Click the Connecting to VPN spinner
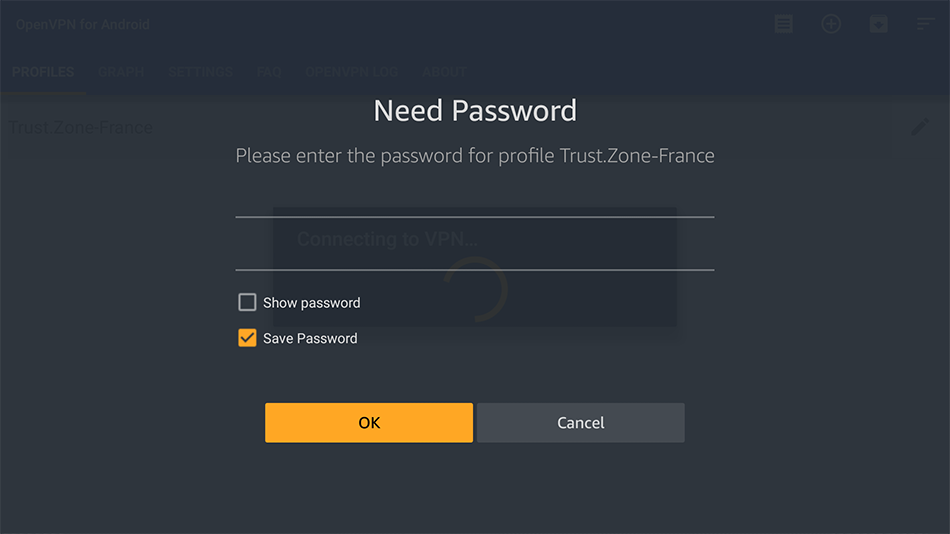Screen dimensions: 950x534 [478, 289]
